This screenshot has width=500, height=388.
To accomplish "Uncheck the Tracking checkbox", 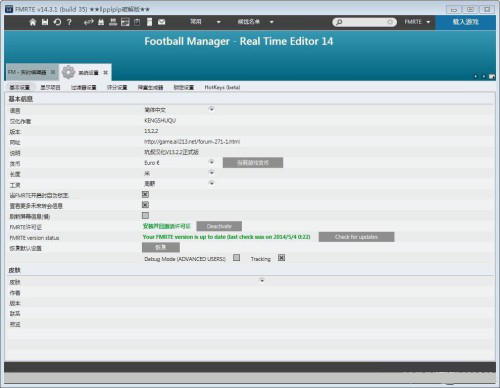I will coord(281,258).
